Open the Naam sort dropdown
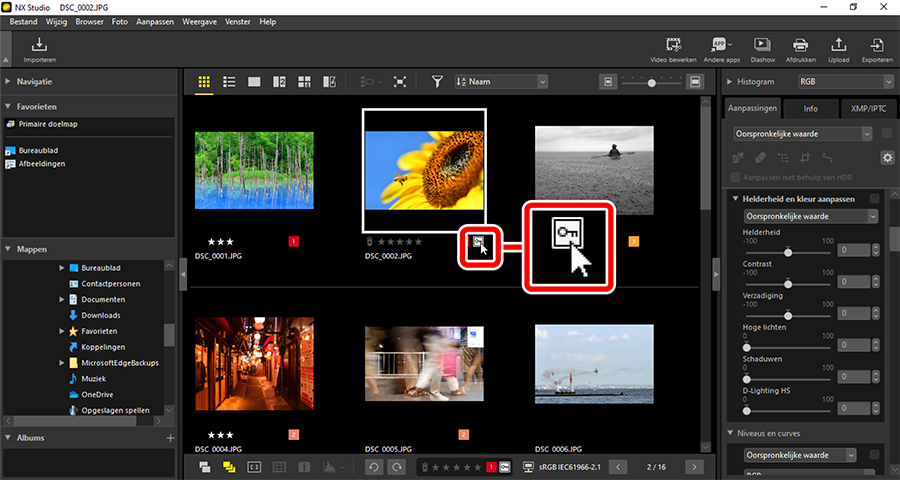This screenshot has width=900, height=480. click(x=501, y=82)
